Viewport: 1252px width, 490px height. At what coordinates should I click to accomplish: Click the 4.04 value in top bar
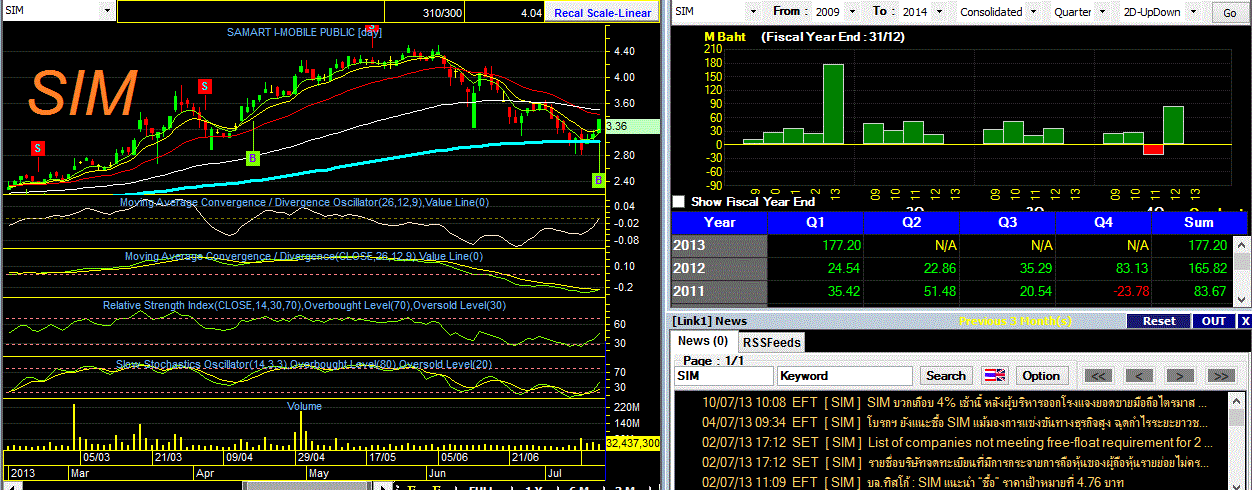531,13
